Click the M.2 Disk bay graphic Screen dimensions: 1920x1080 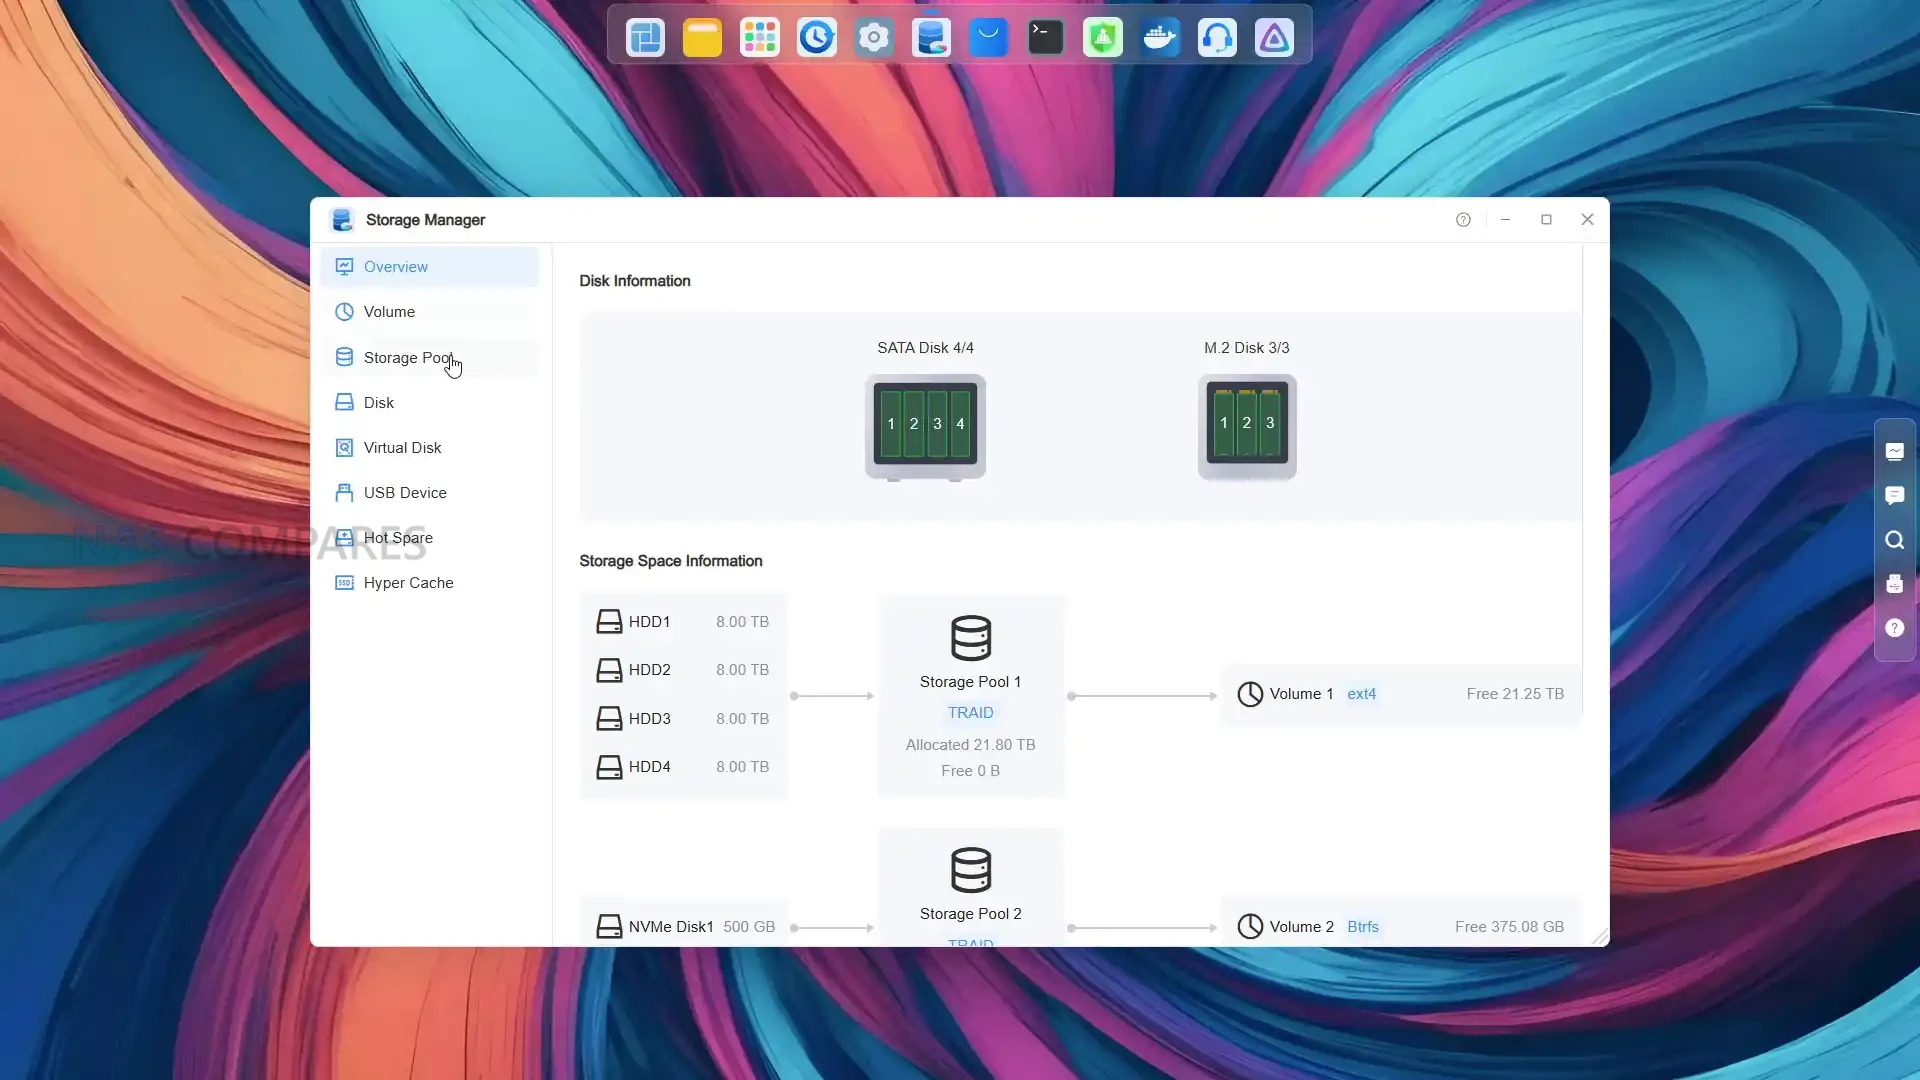click(x=1246, y=427)
